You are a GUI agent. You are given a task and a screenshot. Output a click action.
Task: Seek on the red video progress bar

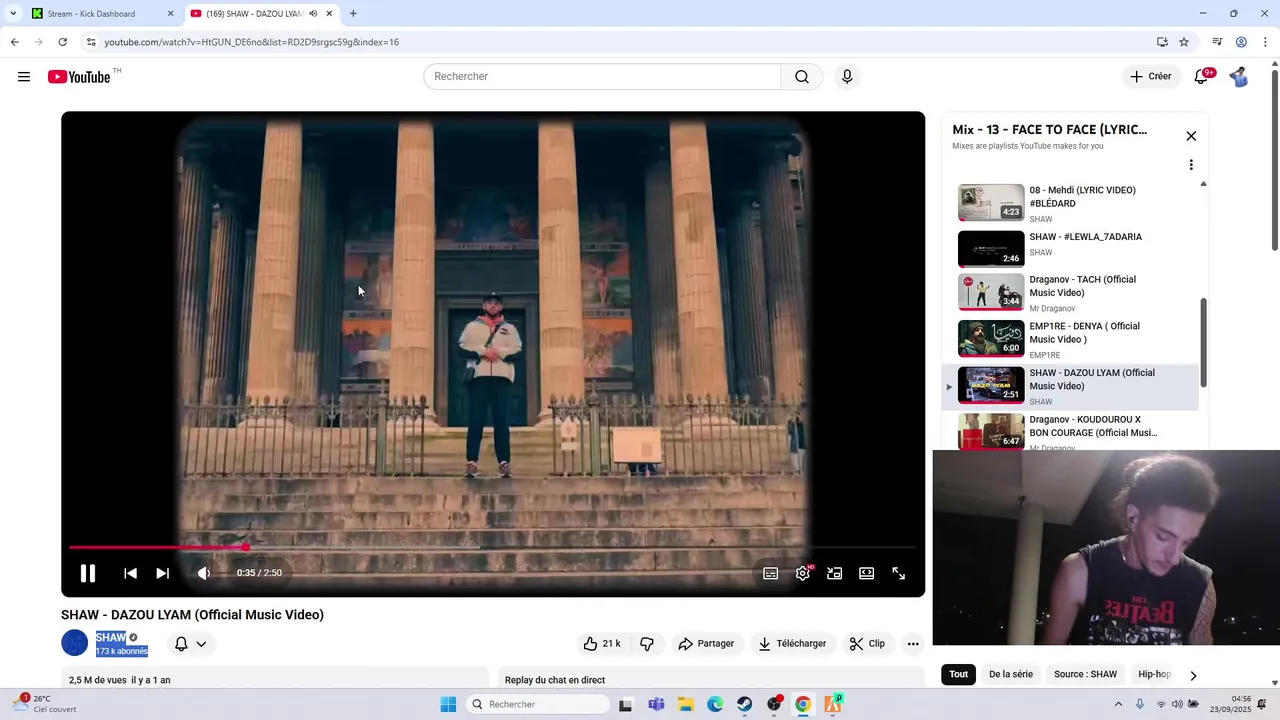[493, 547]
